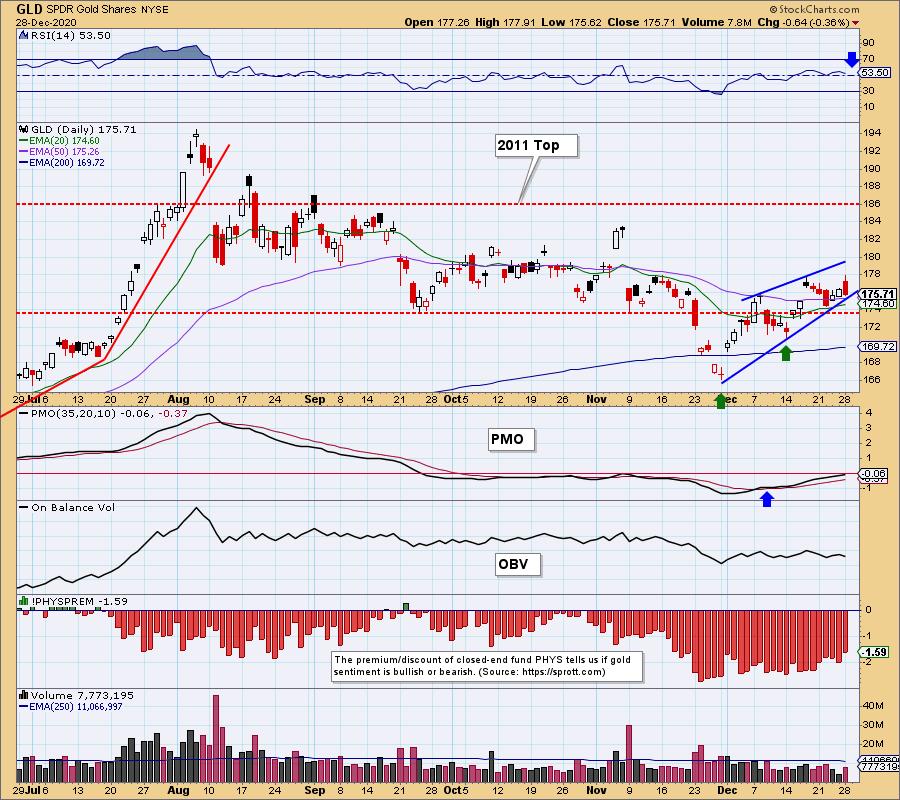The image size is (900, 800).
Task: Click the Sep label on price chart axis
Action: click(x=315, y=399)
